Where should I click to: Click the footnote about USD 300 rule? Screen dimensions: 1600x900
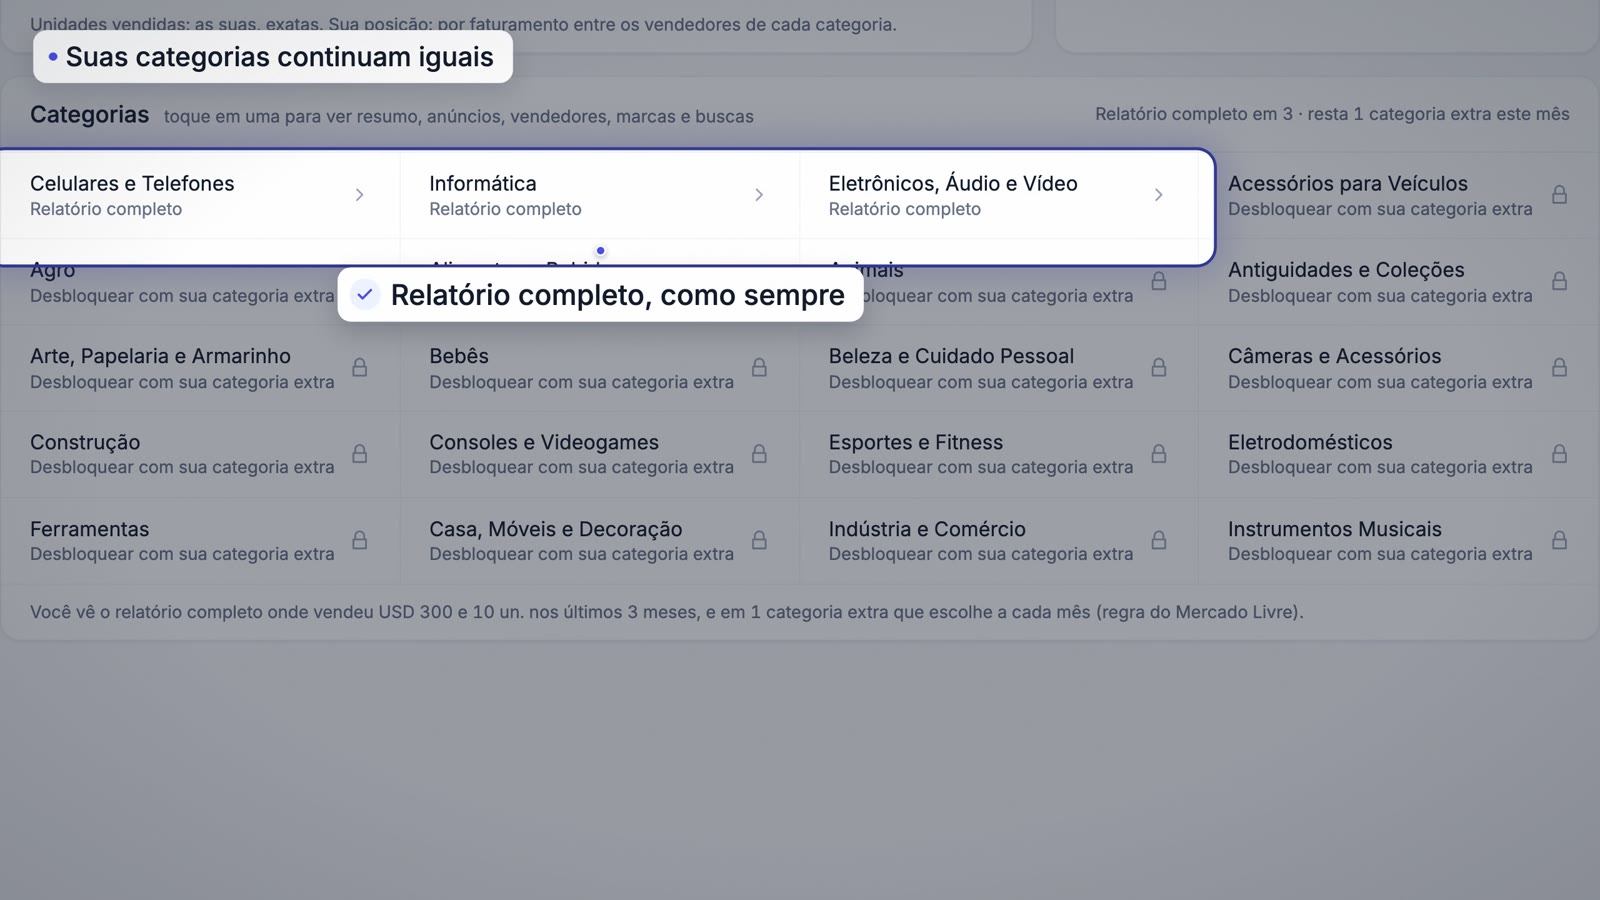tap(667, 612)
